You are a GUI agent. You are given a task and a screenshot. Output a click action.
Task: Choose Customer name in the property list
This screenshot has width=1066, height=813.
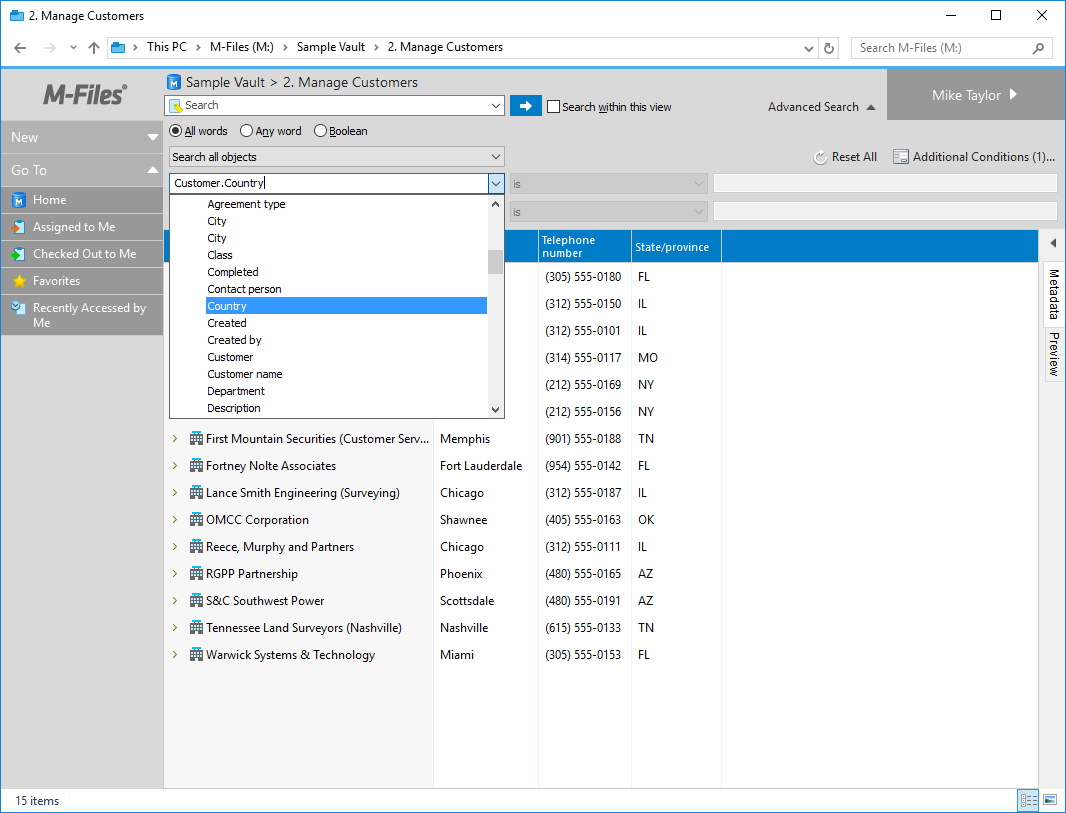click(x=346, y=374)
